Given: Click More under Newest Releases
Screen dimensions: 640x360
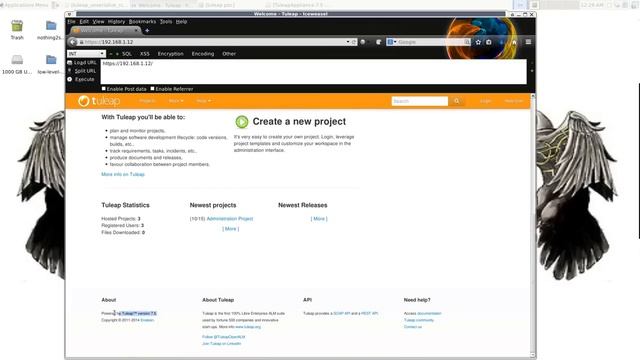Looking at the screenshot, I should click(319, 219).
